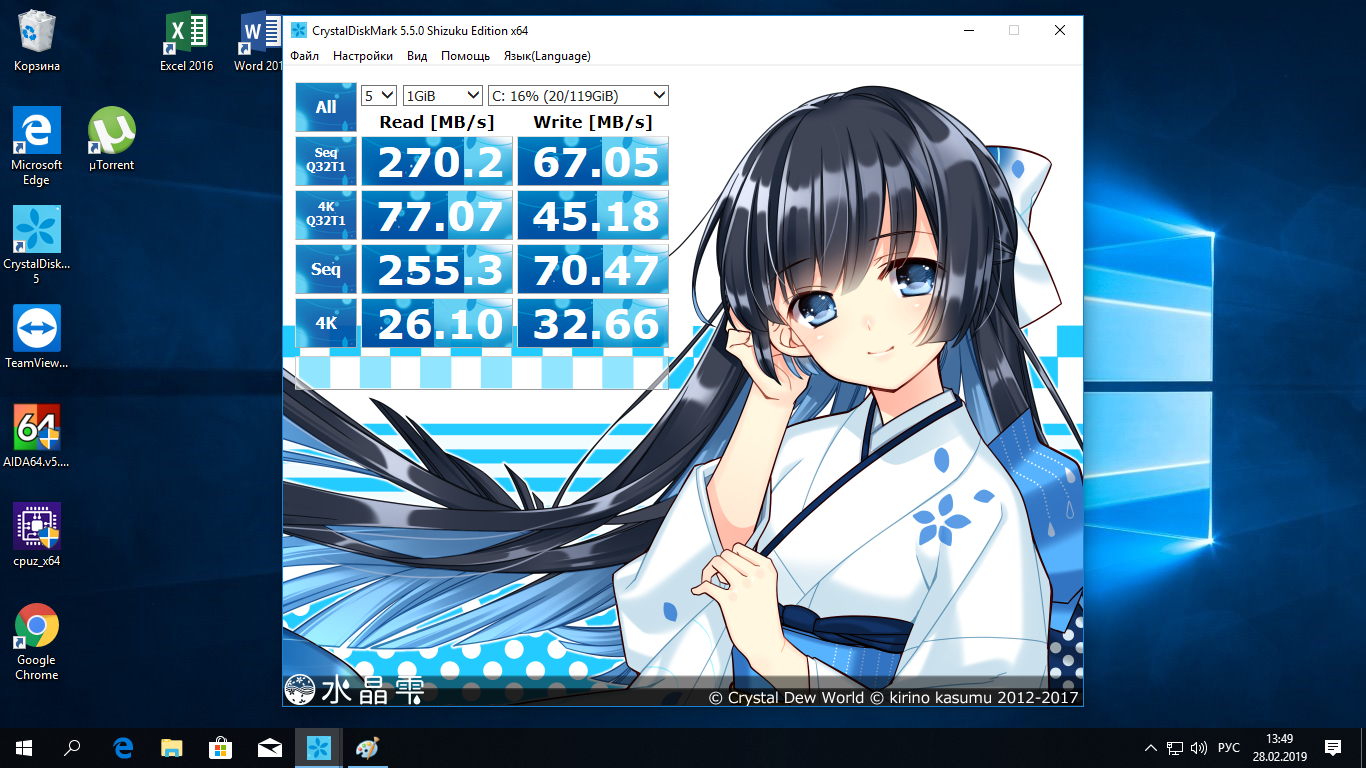The image size is (1366, 768).
Task: Open the Файл menu
Action: coord(305,56)
